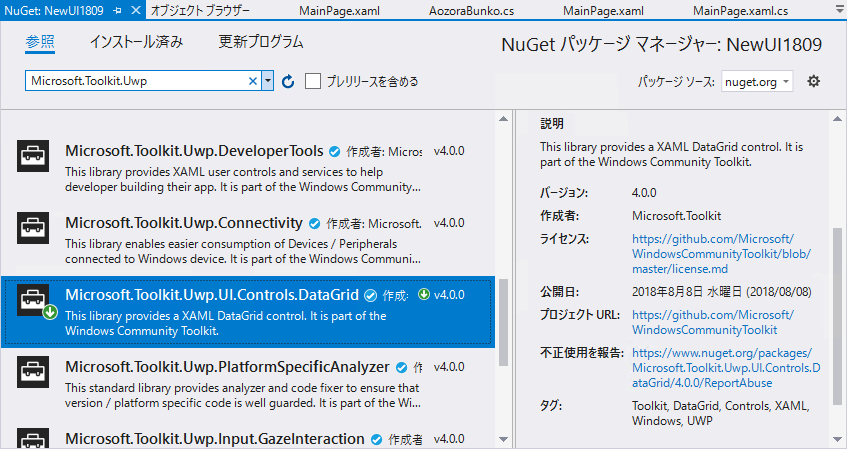Click details pane vertical scrollbar thumb

point(837,316)
